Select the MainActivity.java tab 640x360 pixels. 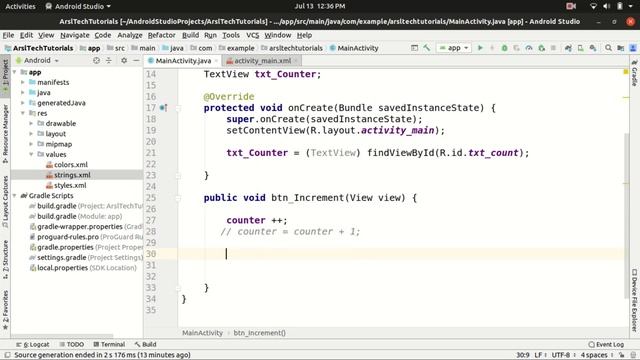coord(183,61)
